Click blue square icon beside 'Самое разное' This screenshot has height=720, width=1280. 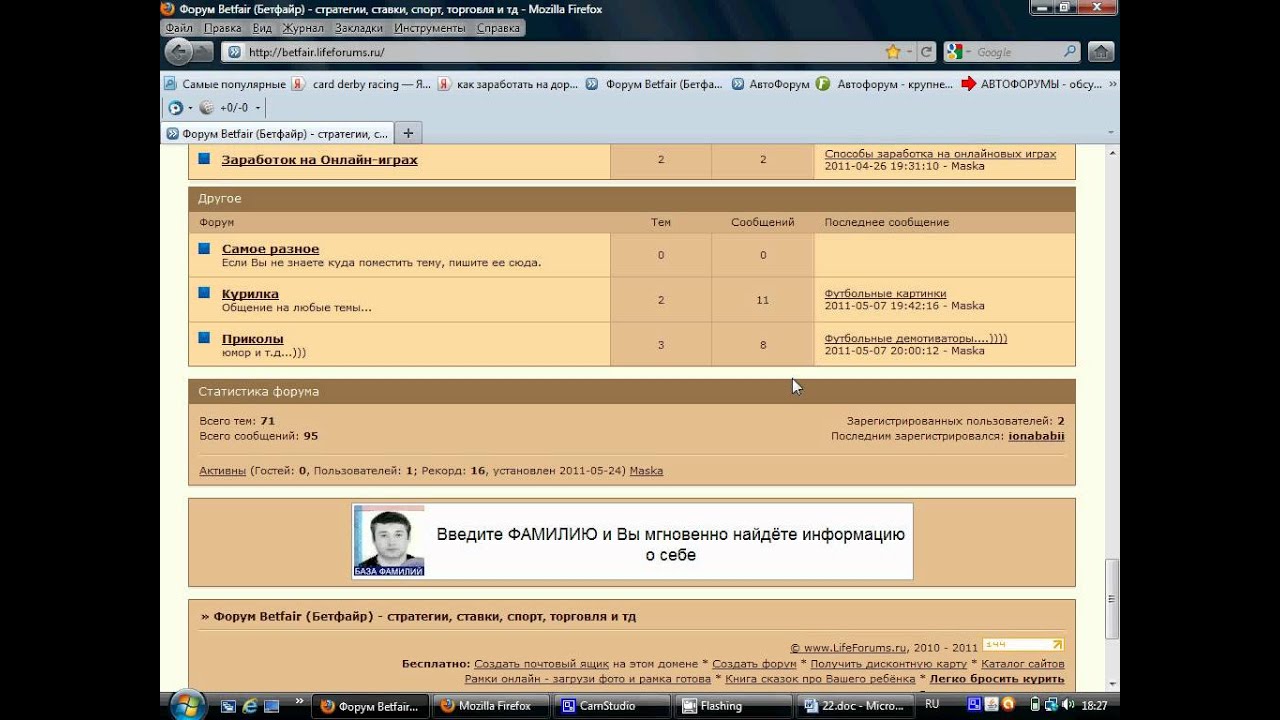pos(204,248)
